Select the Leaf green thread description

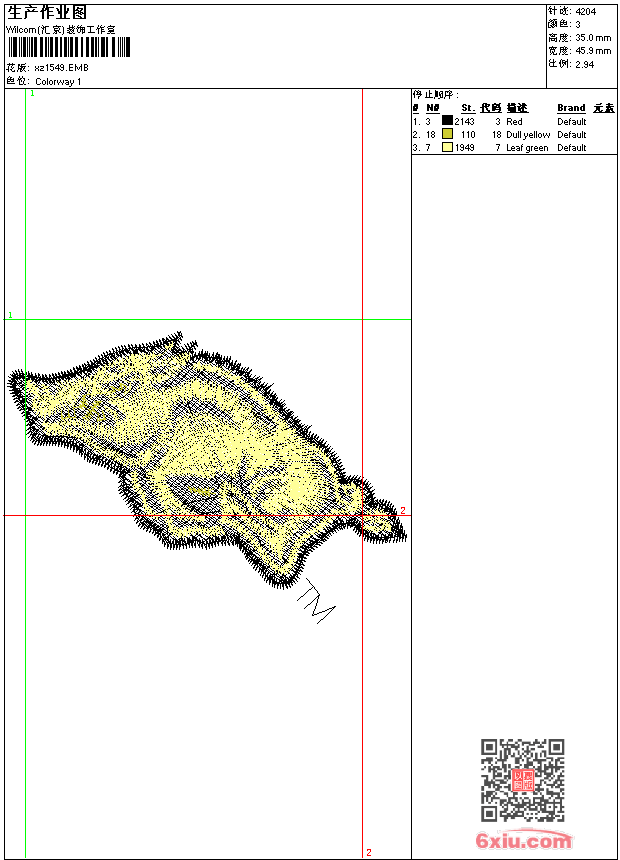[x=527, y=147]
